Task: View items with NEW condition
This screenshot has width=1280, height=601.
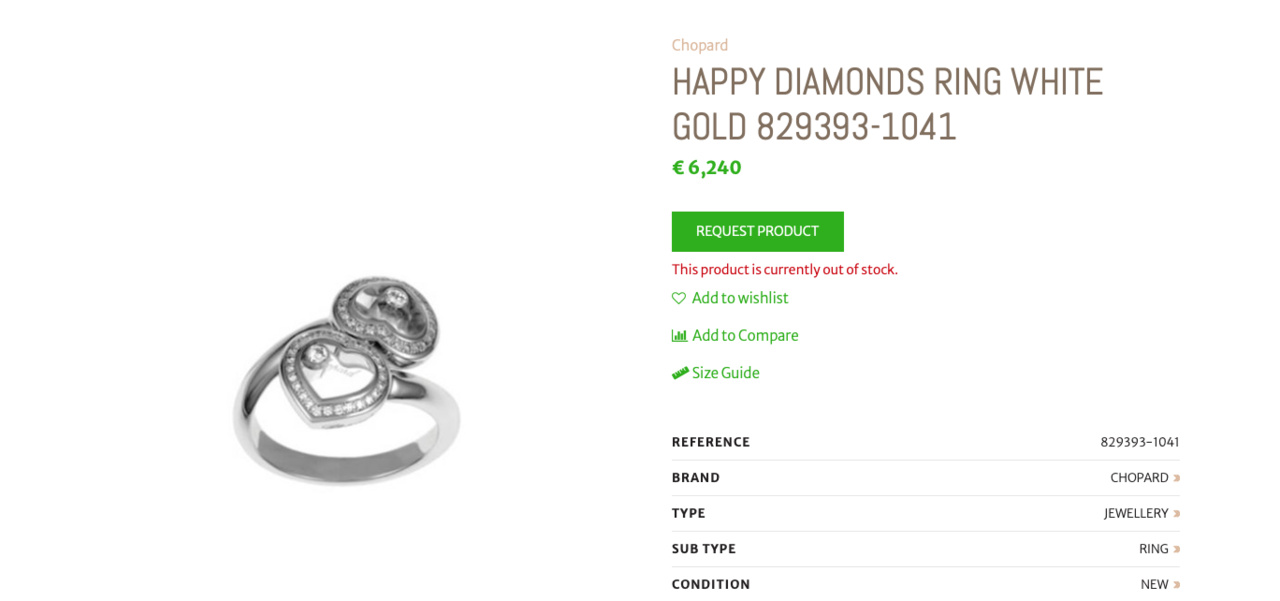Action: tap(1154, 585)
